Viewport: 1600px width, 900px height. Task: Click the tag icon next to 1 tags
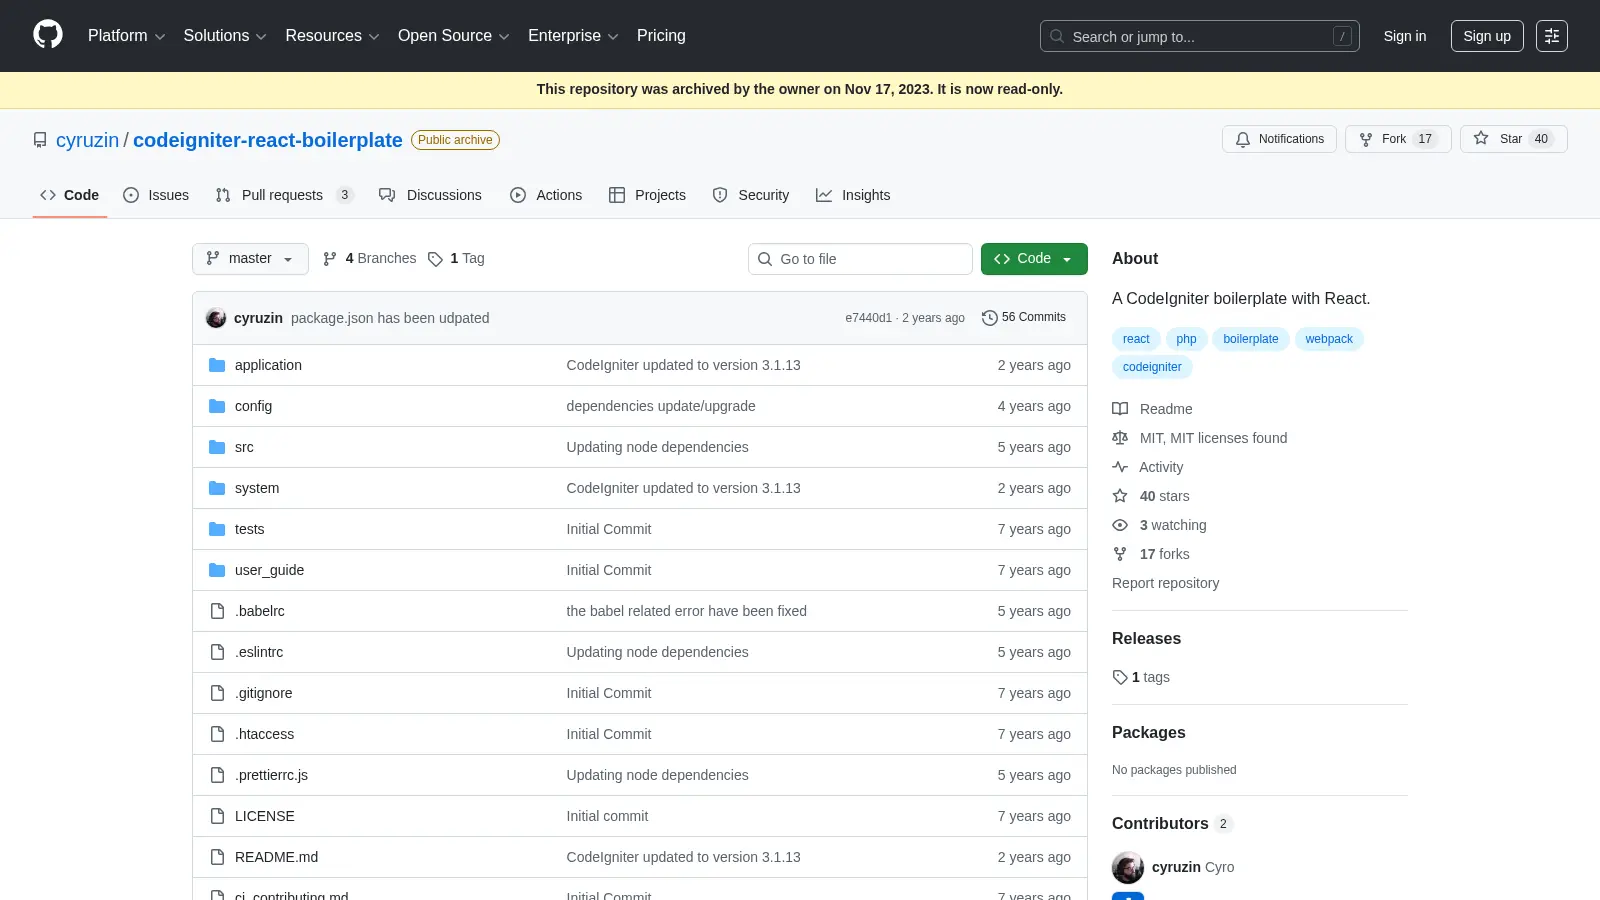(x=1120, y=677)
